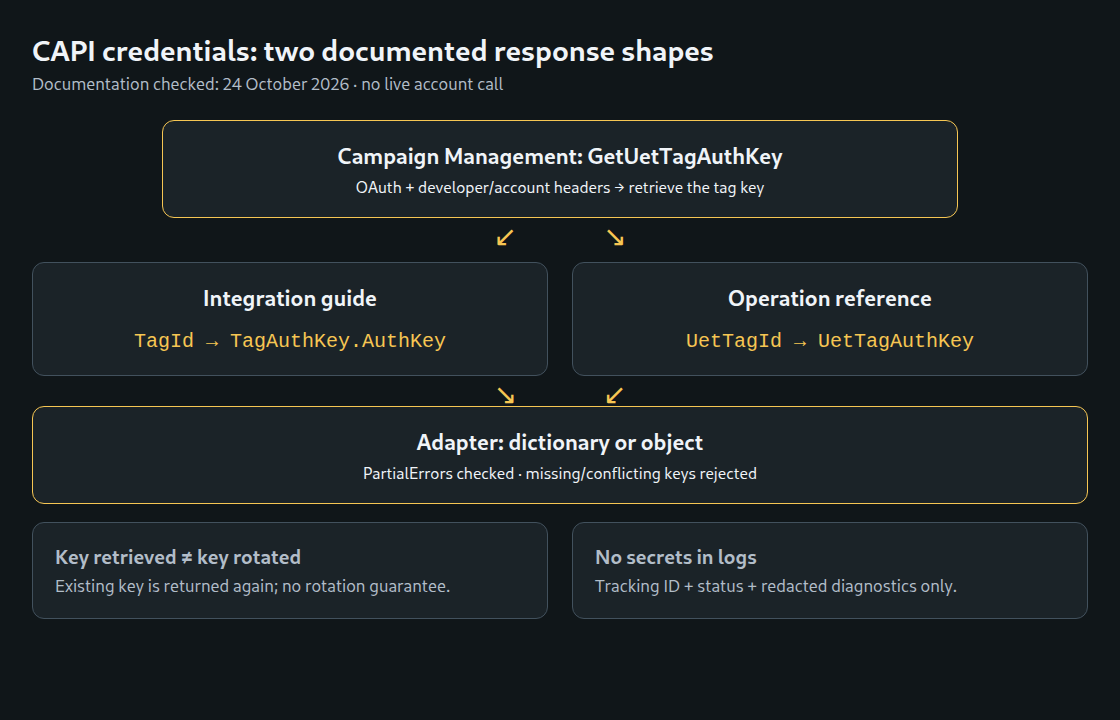The image size is (1120, 720).
Task: Click the arrow between TagId and TagAuthKey.AuthKey
Action: 211,342
